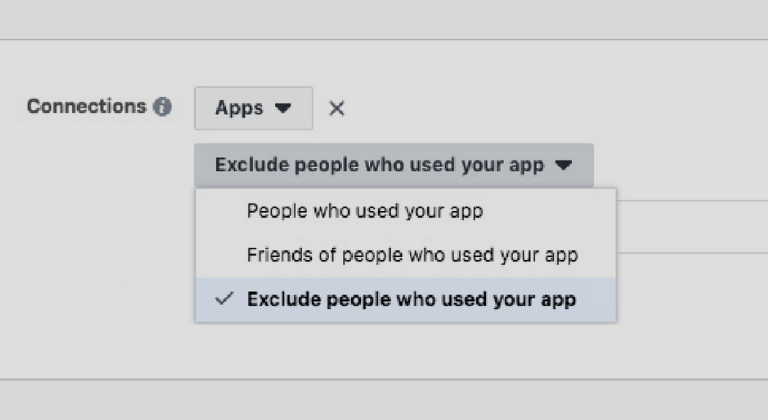This screenshot has width=768, height=420.
Task: Collapse the open Exclude people dropdown header
Action: point(393,165)
